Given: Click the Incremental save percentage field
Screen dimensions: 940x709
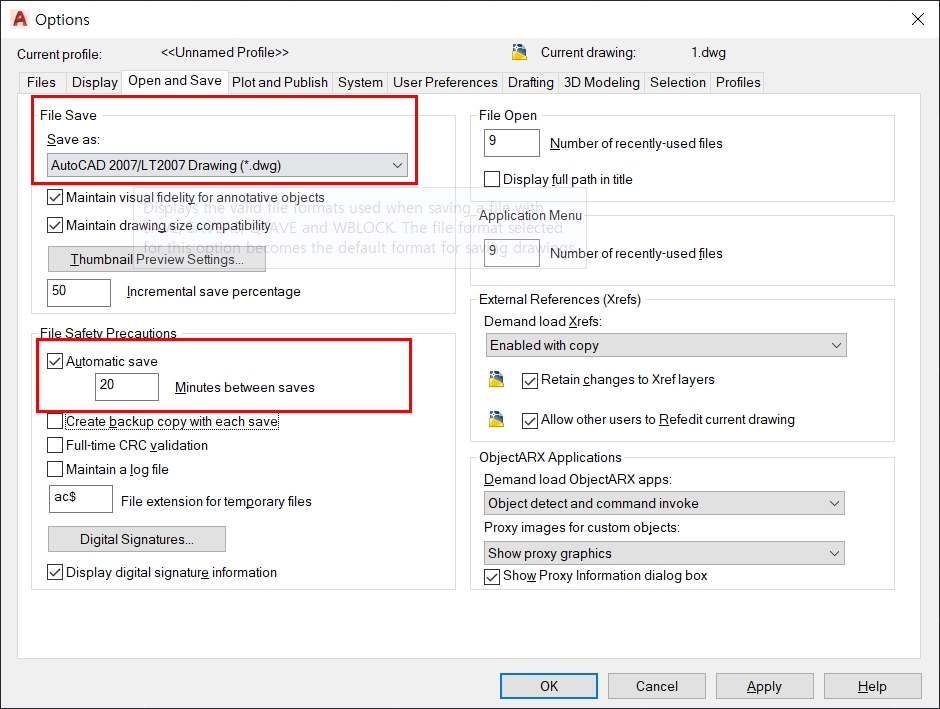Looking at the screenshot, I should (x=79, y=292).
